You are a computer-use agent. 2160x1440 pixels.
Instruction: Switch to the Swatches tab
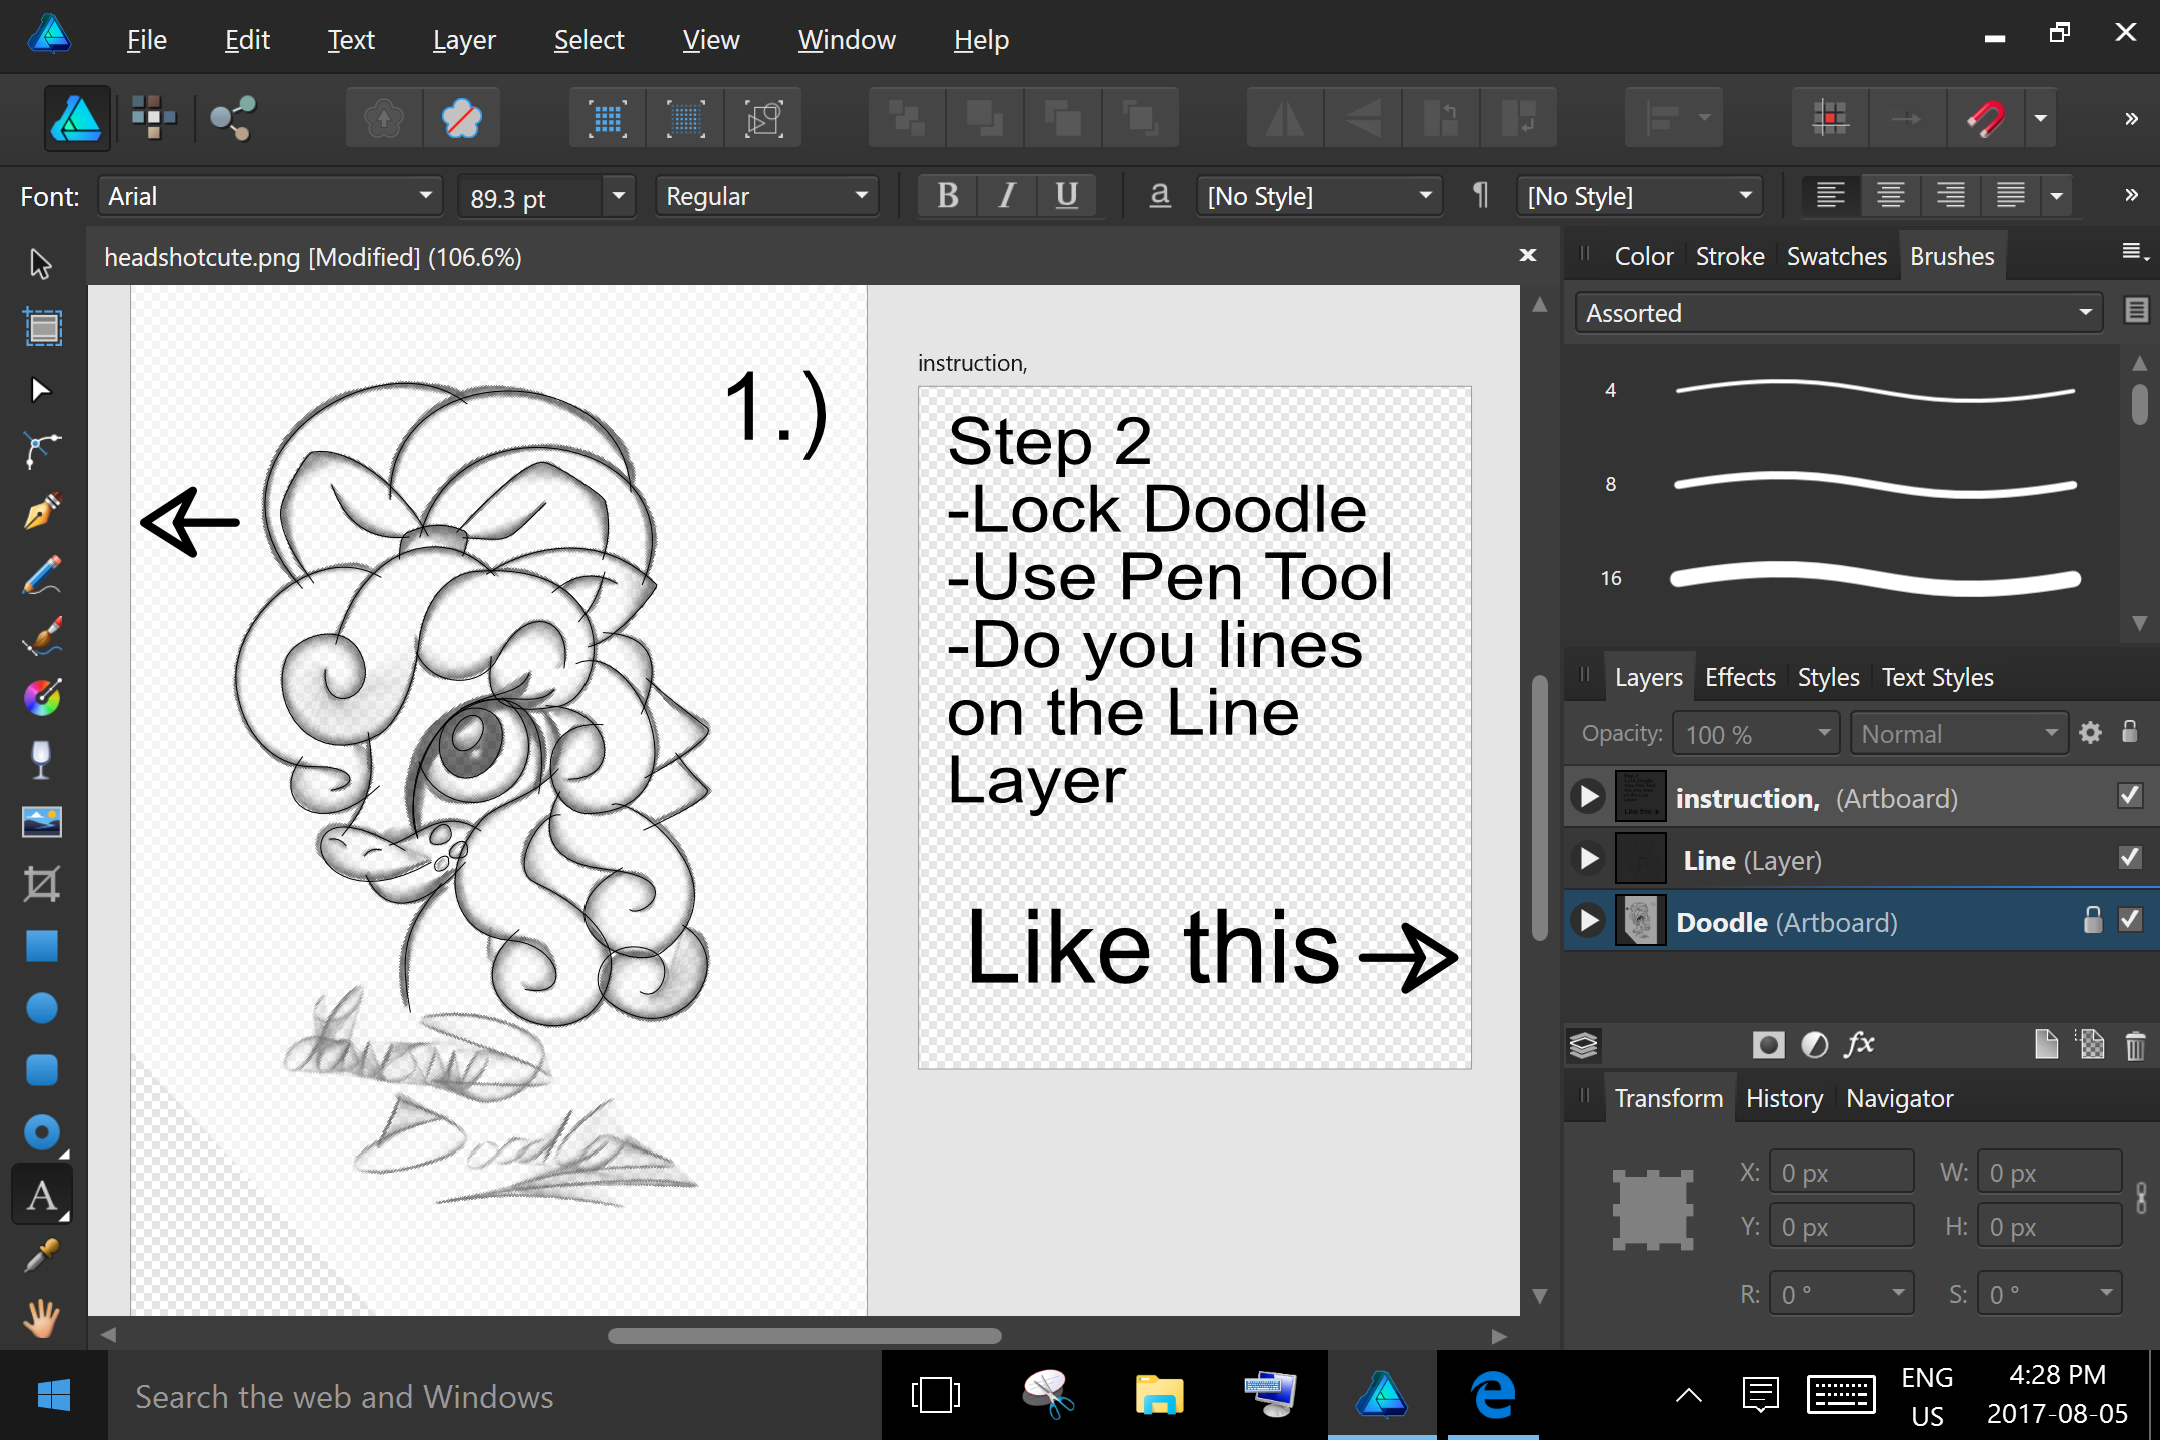tap(1836, 255)
